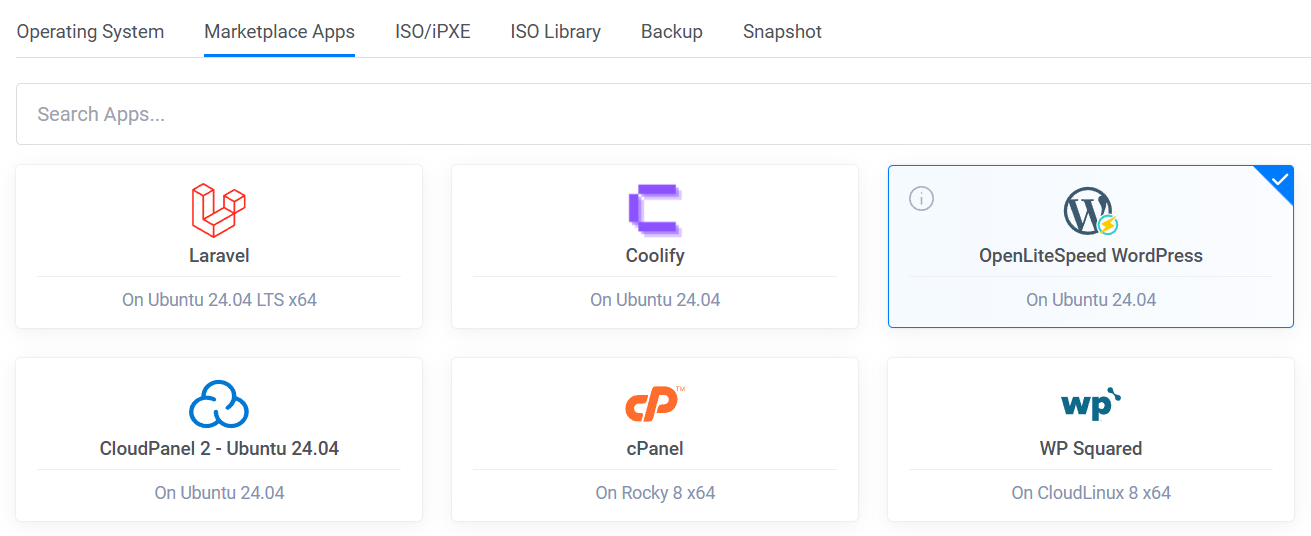Click the blue CloudPanel cloud icon

[x=219, y=404]
